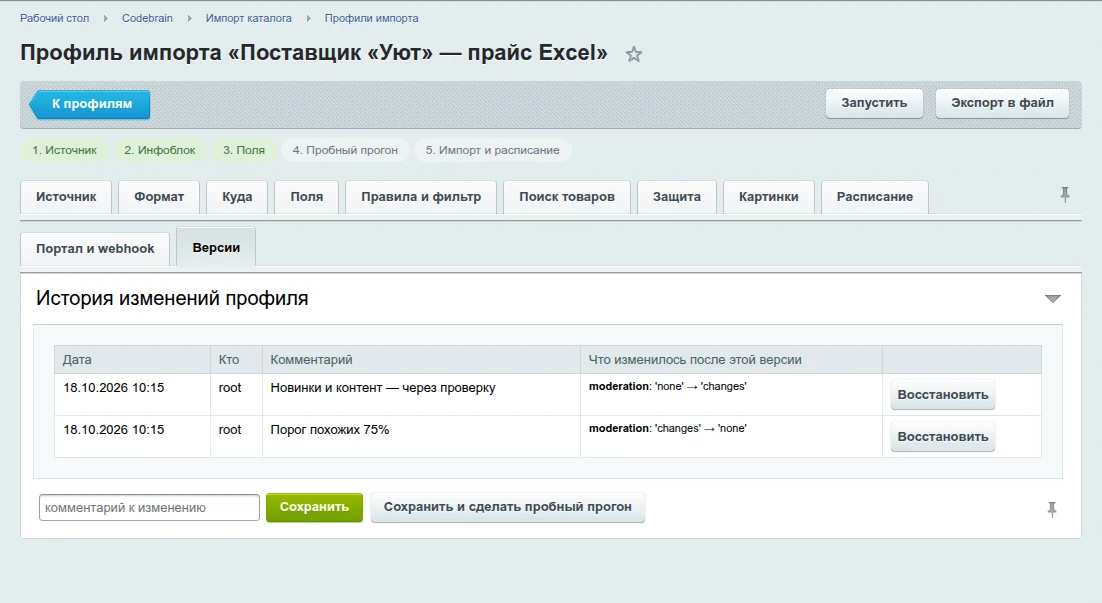The image size is (1102, 603).
Task: Select step 4. Пробный прогон
Action: click(x=345, y=150)
